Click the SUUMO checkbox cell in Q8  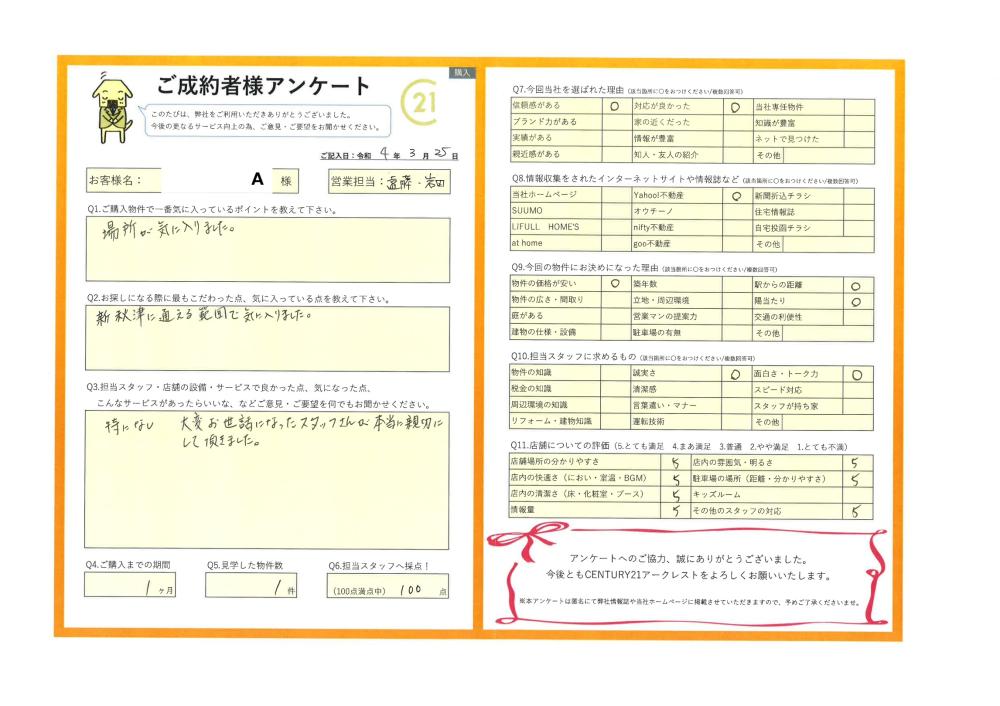coord(614,212)
